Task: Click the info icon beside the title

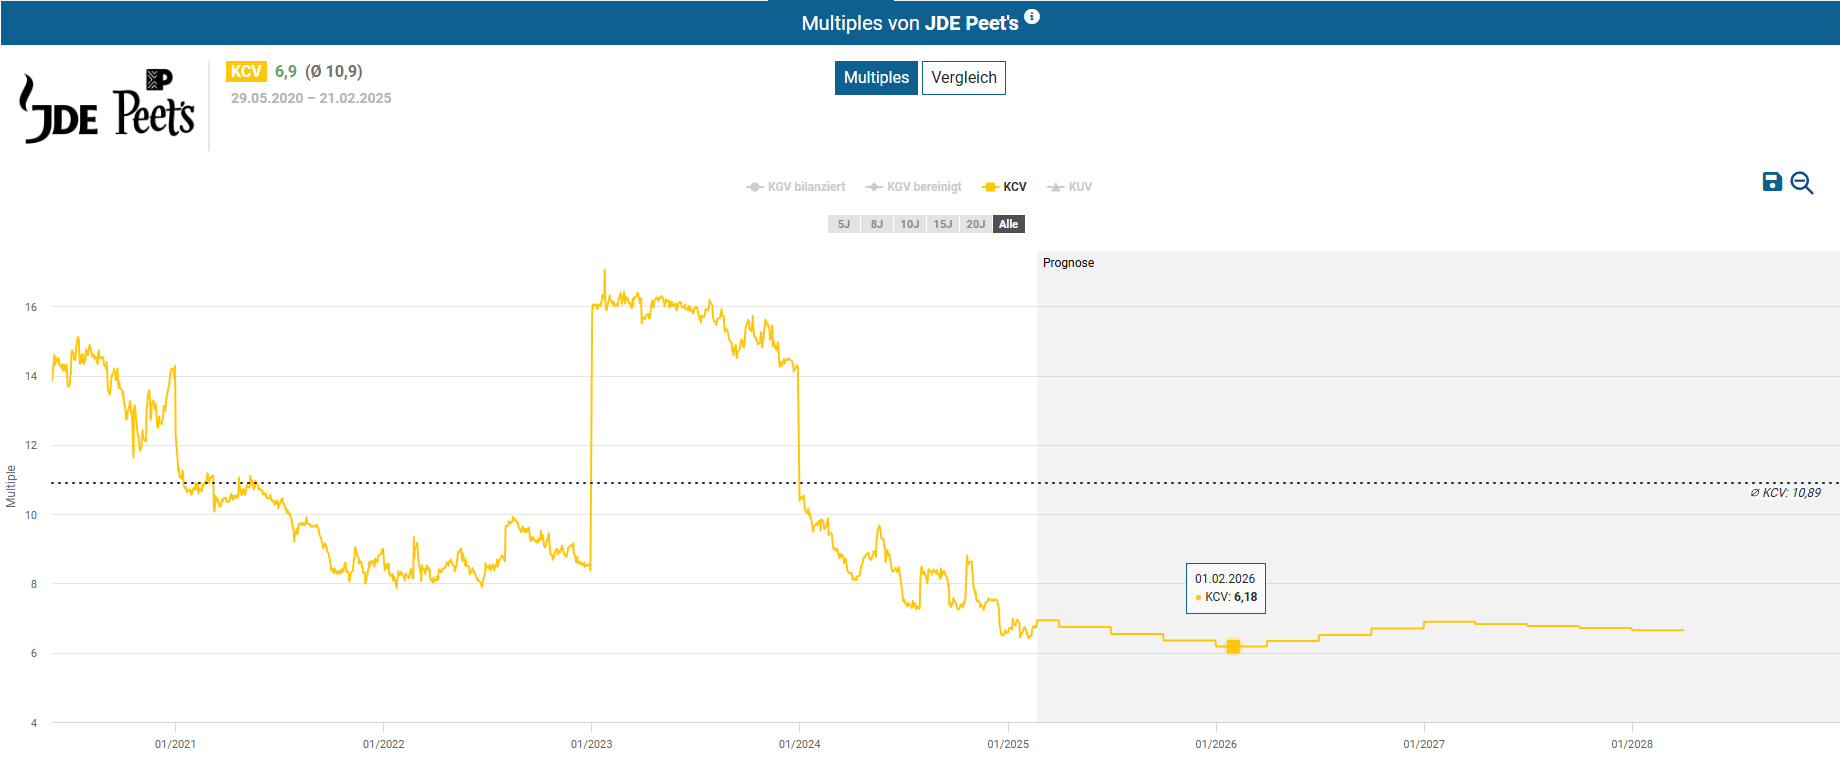Action: [1032, 16]
